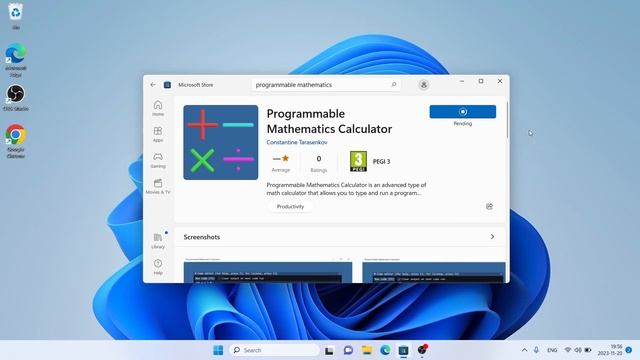Open the Home section in sidebar
This screenshot has width=640, height=360.
pos(158,108)
